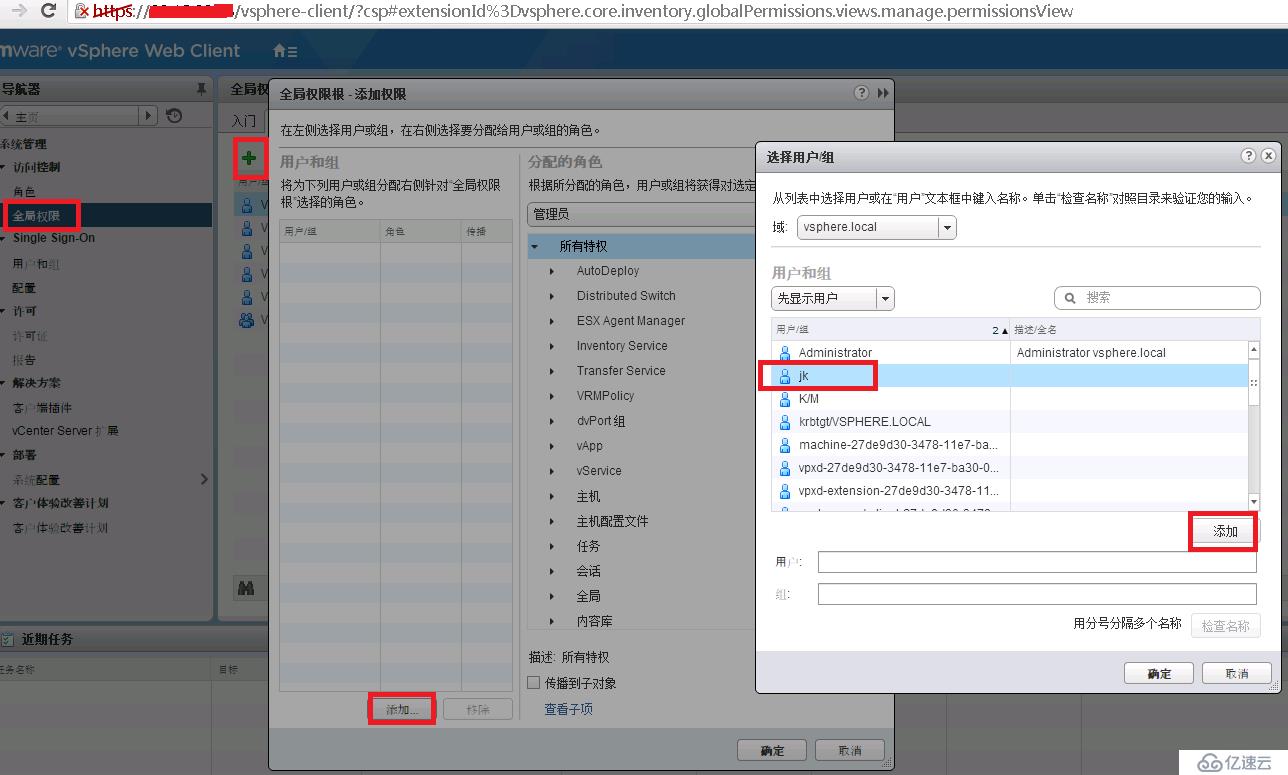Click the binoculars find icon
Image resolution: width=1288 pixels, height=775 pixels.
(246, 588)
